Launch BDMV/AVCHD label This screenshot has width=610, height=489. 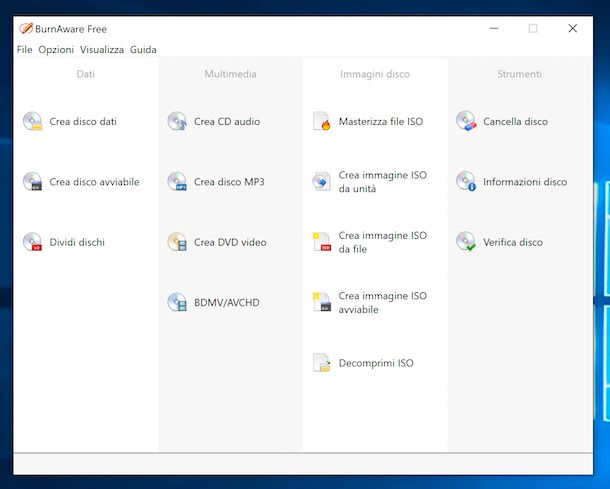(x=227, y=303)
